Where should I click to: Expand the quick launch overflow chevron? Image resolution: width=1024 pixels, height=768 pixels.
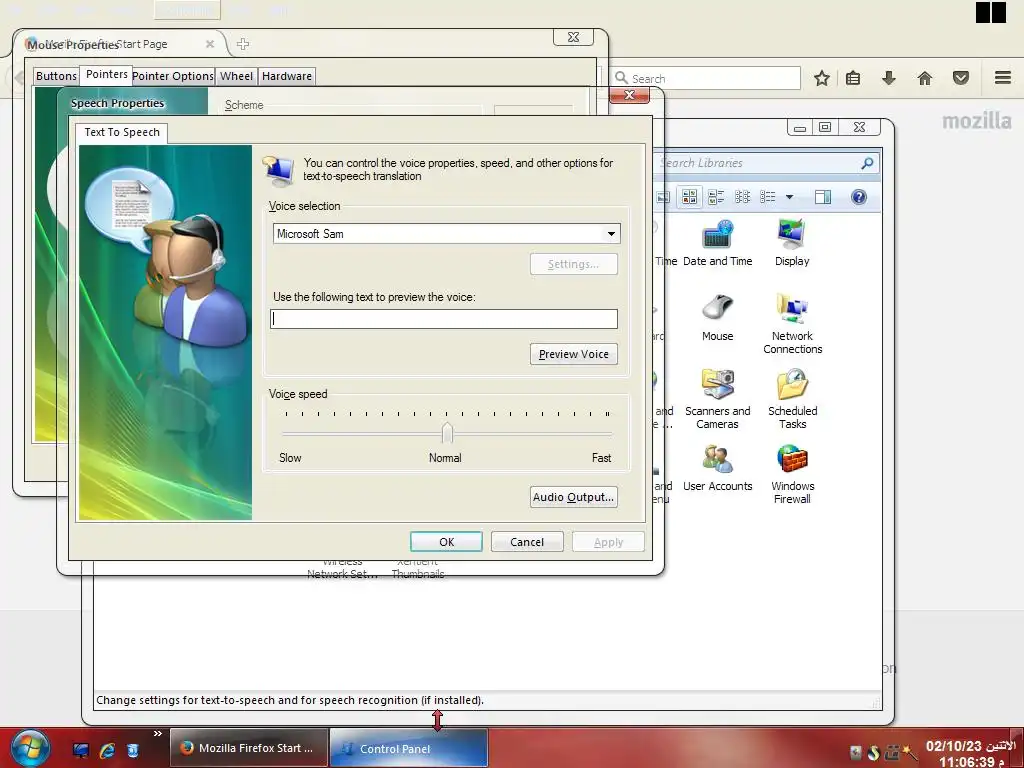coord(157,734)
